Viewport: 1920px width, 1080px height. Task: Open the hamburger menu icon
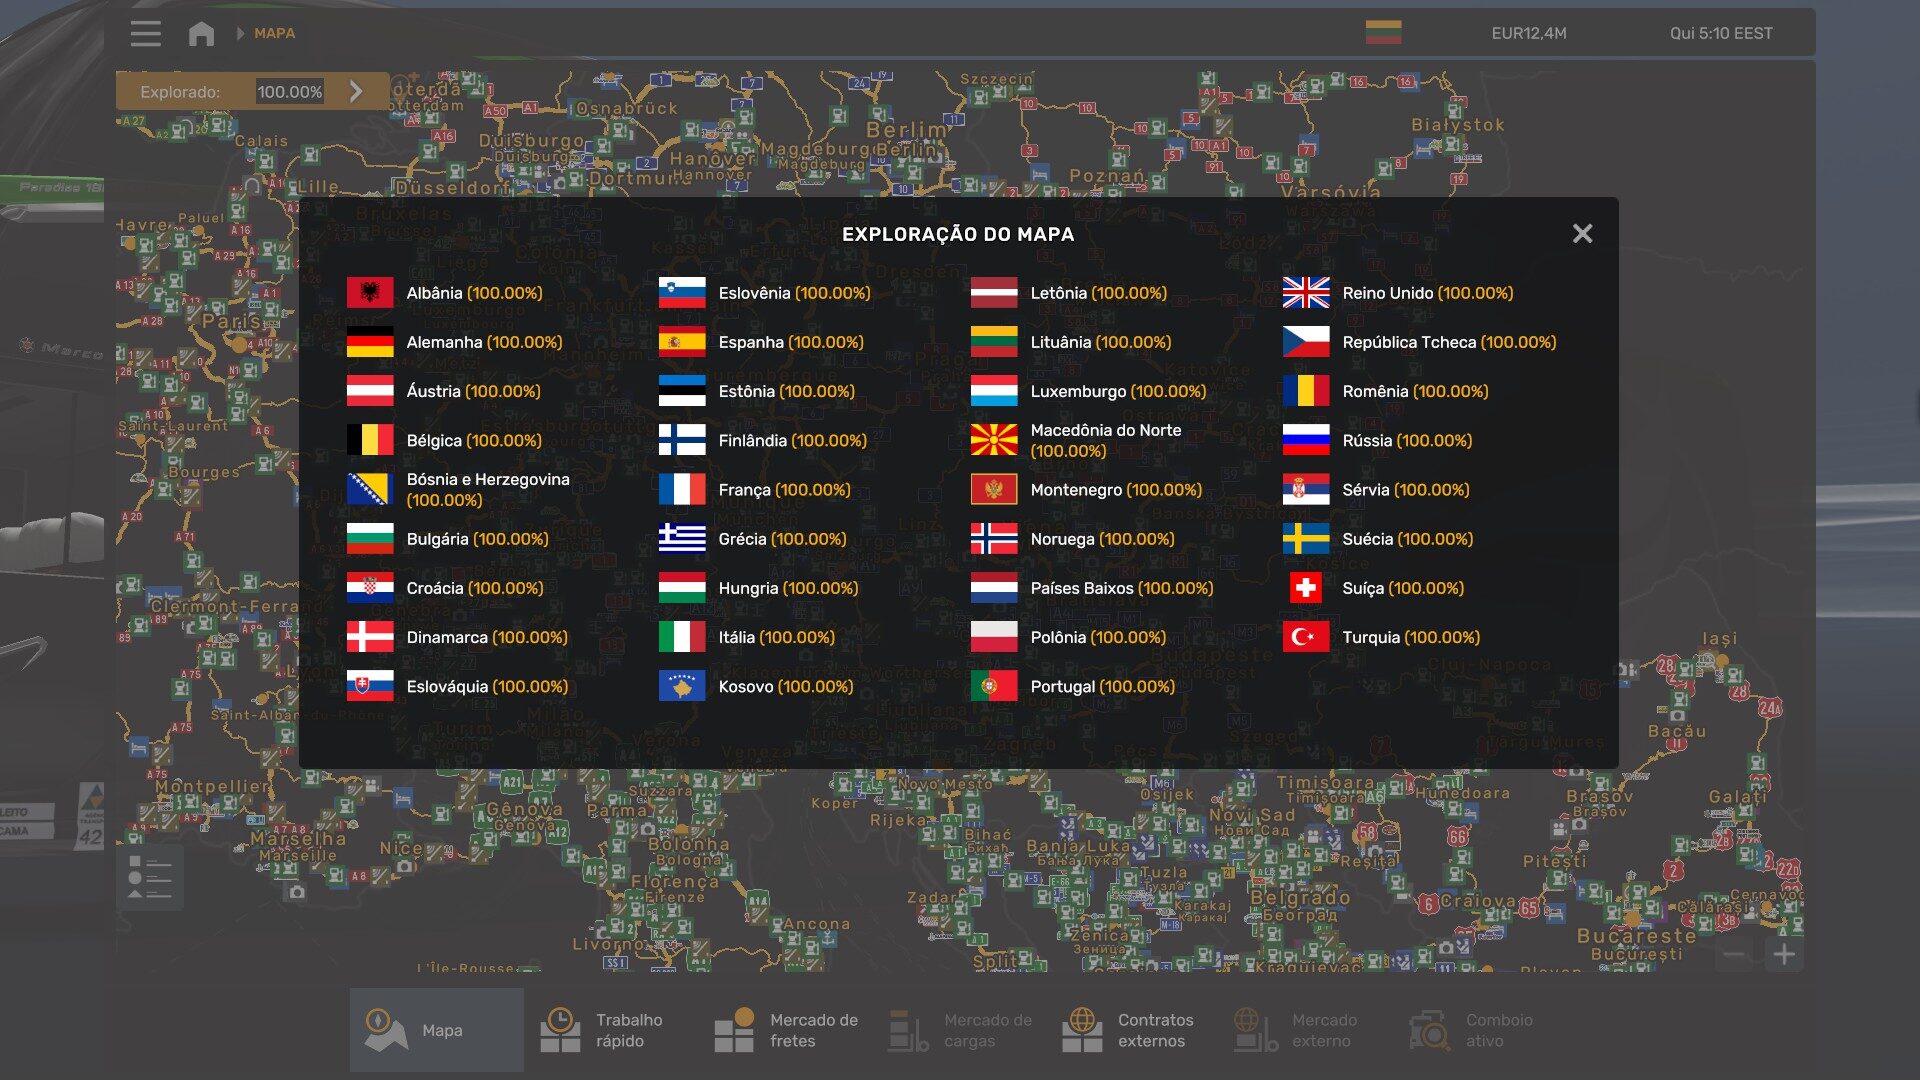(145, 33)
